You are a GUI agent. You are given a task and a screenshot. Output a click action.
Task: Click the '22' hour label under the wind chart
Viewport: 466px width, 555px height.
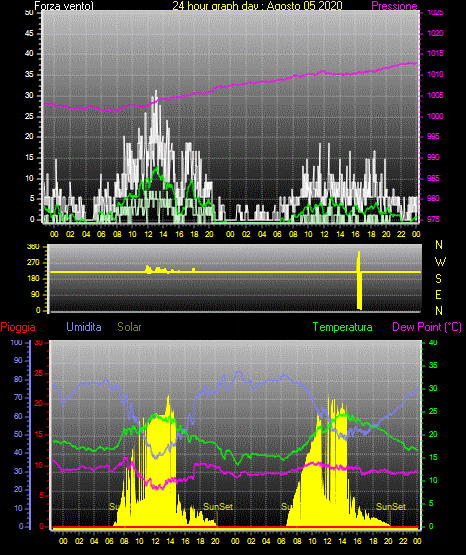click(401, 234)
